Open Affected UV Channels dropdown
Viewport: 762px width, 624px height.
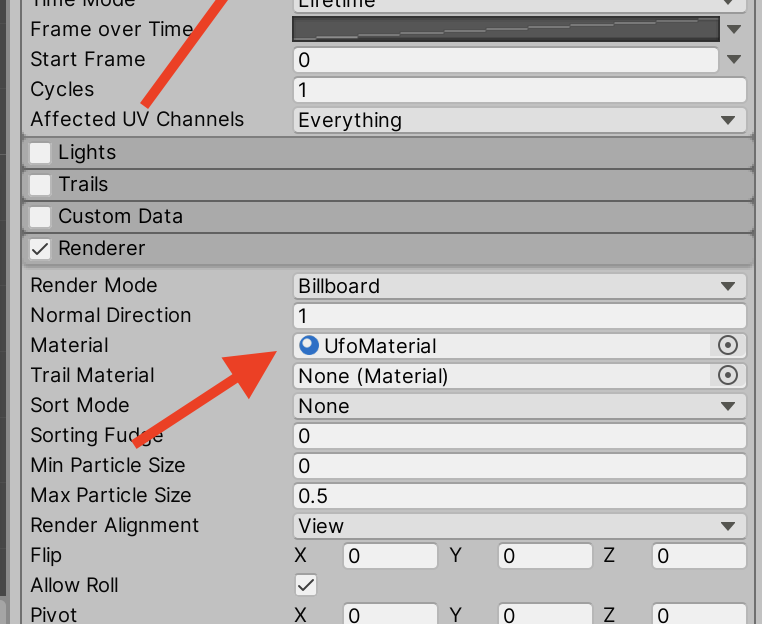(520, 120)
